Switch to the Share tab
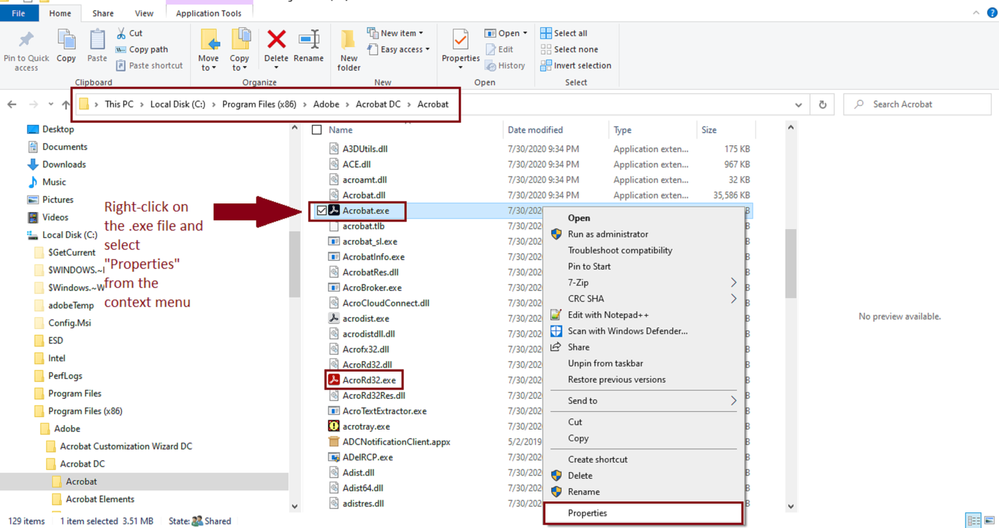Viewport: 999px width, 528px height. point(103,13)
